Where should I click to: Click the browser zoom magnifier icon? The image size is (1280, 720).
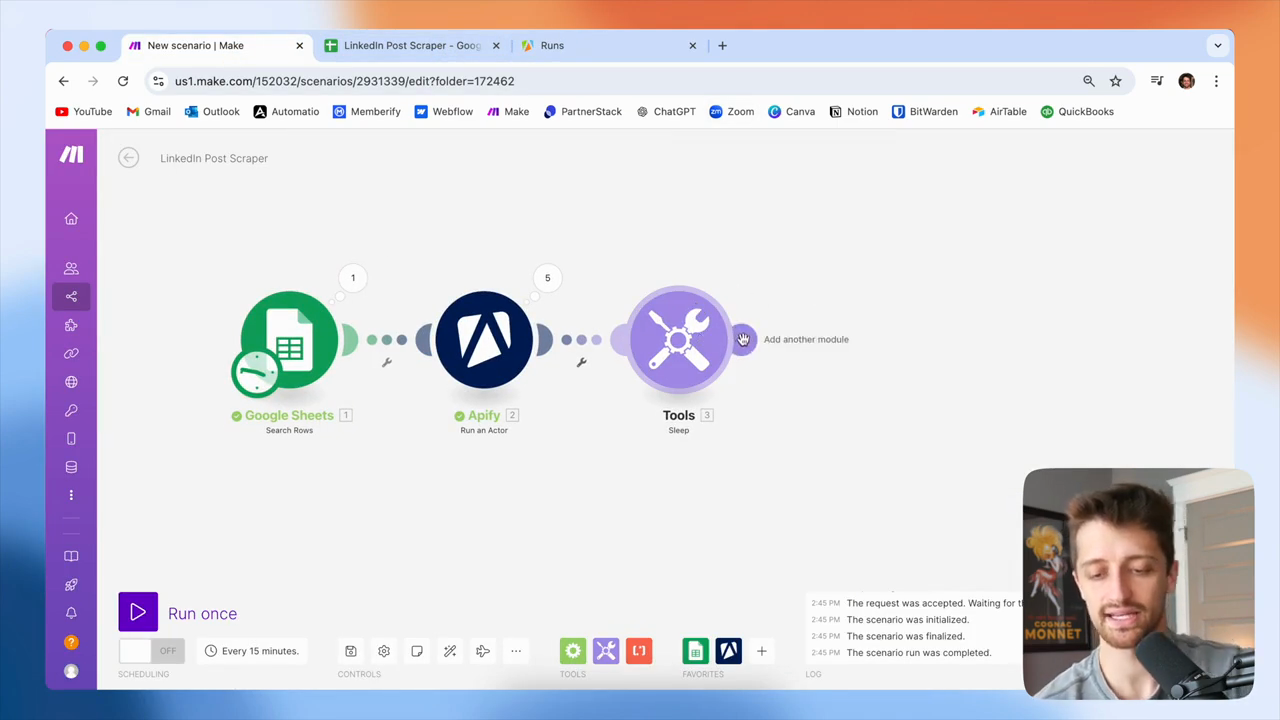1088,81
